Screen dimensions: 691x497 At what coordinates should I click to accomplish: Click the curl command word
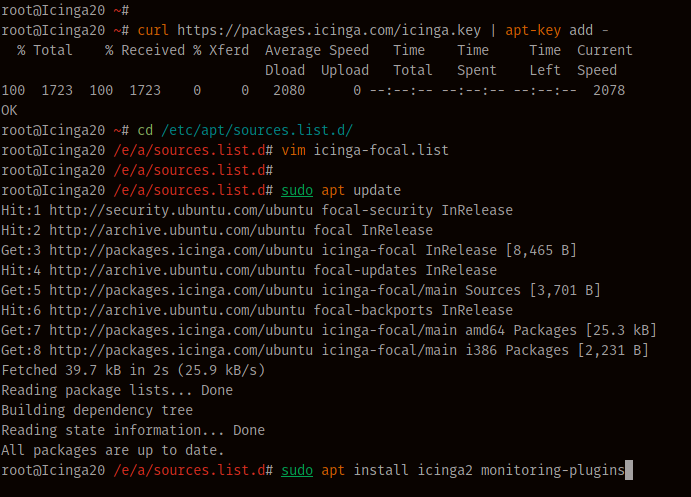tap(153, 30)
